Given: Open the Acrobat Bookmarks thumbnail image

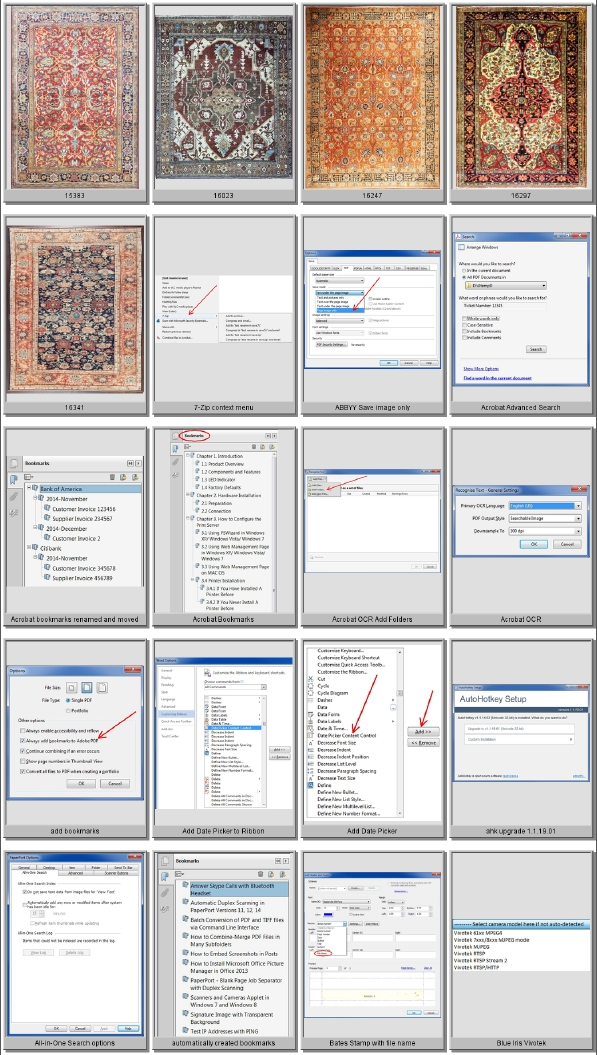Looking at the screenshot, I should coord(223,521).
